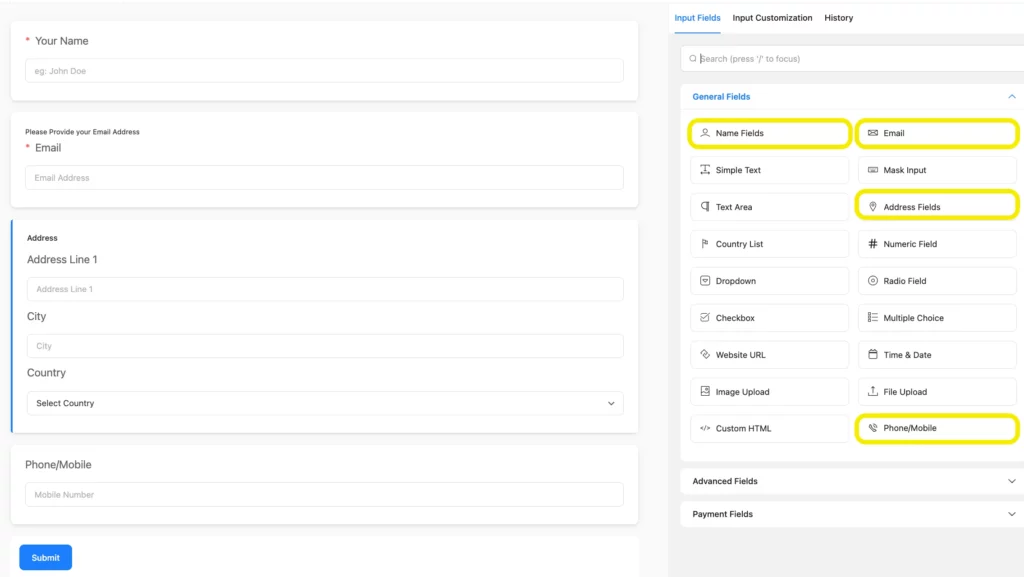Viewport: 1024px width, 577px height.
Task: Click the Mobile Number input
Action: [x=325, y=495]
